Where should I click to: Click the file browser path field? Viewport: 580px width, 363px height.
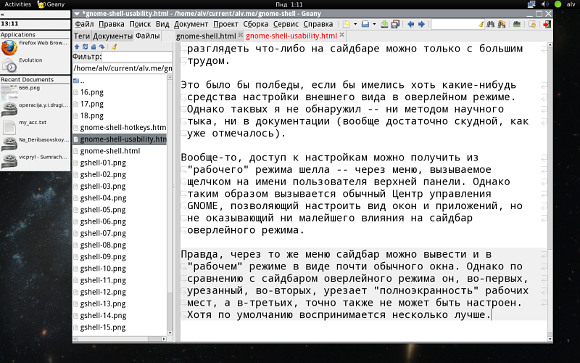[122, 68]
